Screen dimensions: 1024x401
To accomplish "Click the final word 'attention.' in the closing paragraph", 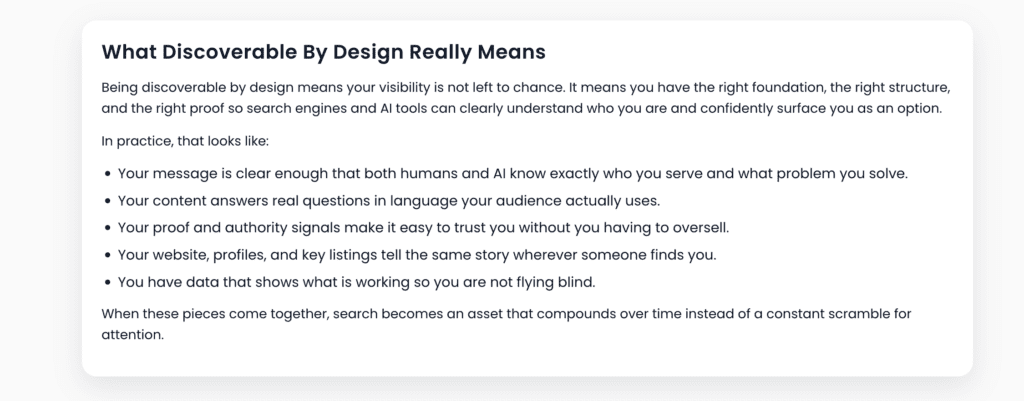I will coord(132,335).
